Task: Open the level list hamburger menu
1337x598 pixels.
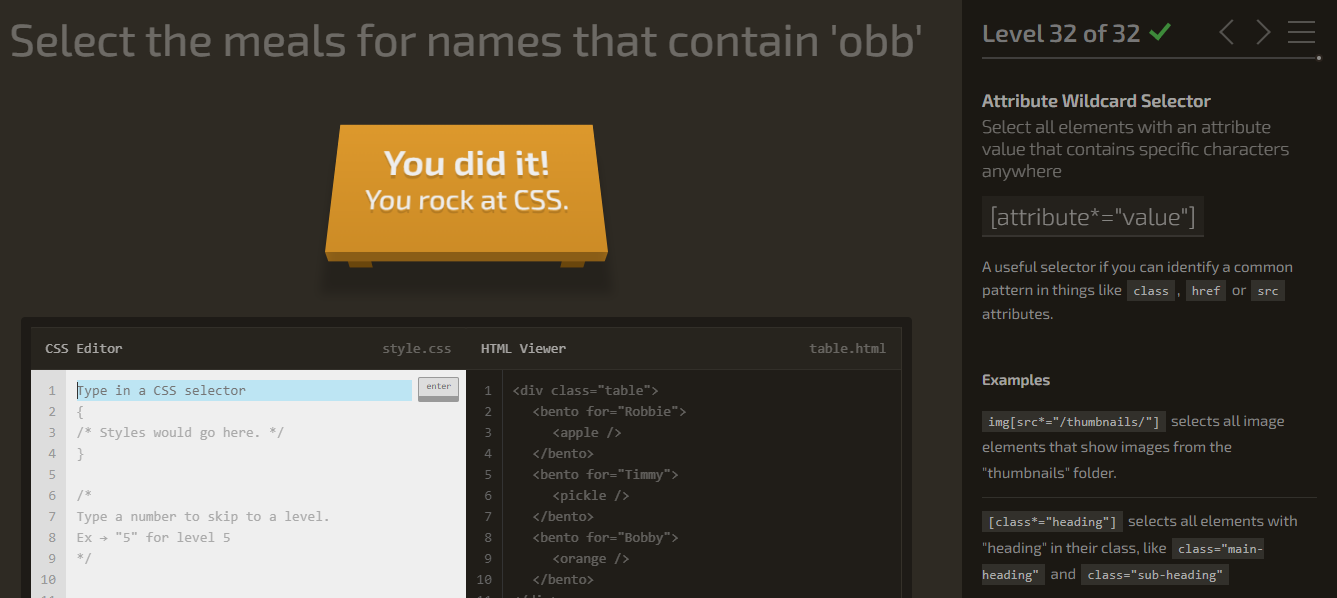Action: [x=1301, y=33]
